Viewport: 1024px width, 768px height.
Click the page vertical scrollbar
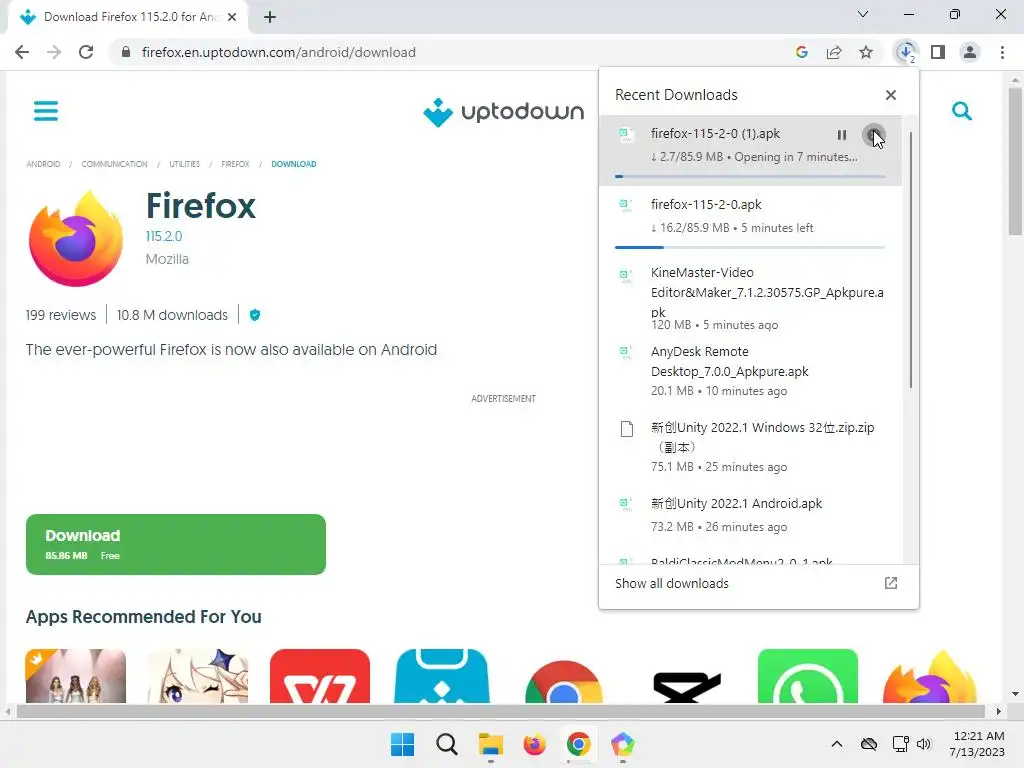click(1015, 161)
